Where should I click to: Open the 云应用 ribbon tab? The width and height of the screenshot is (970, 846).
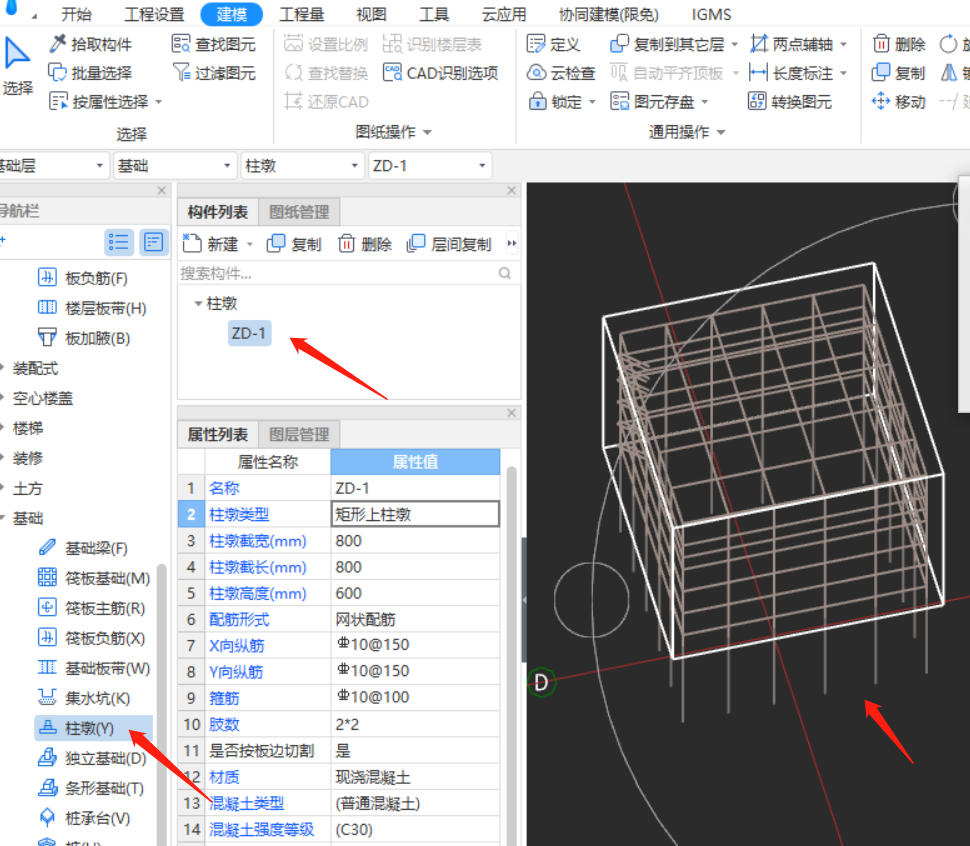504,14
